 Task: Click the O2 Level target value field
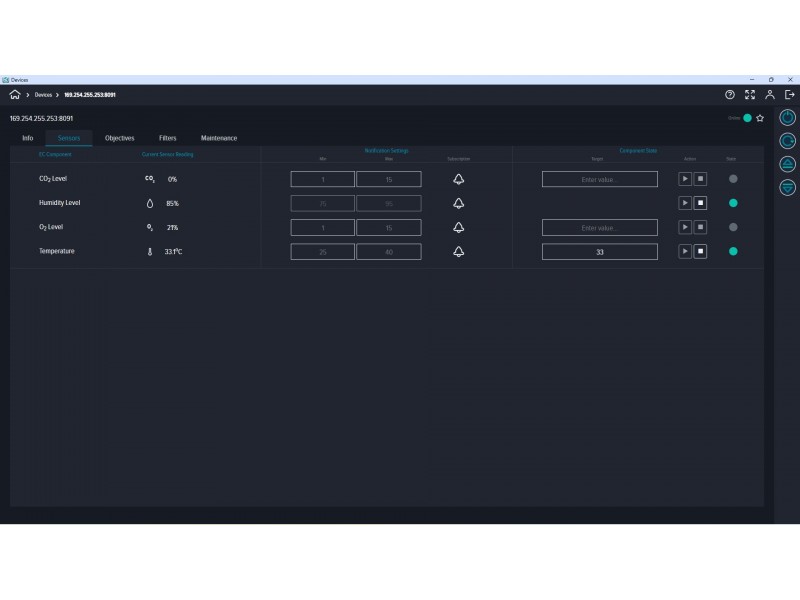(599, 228)
